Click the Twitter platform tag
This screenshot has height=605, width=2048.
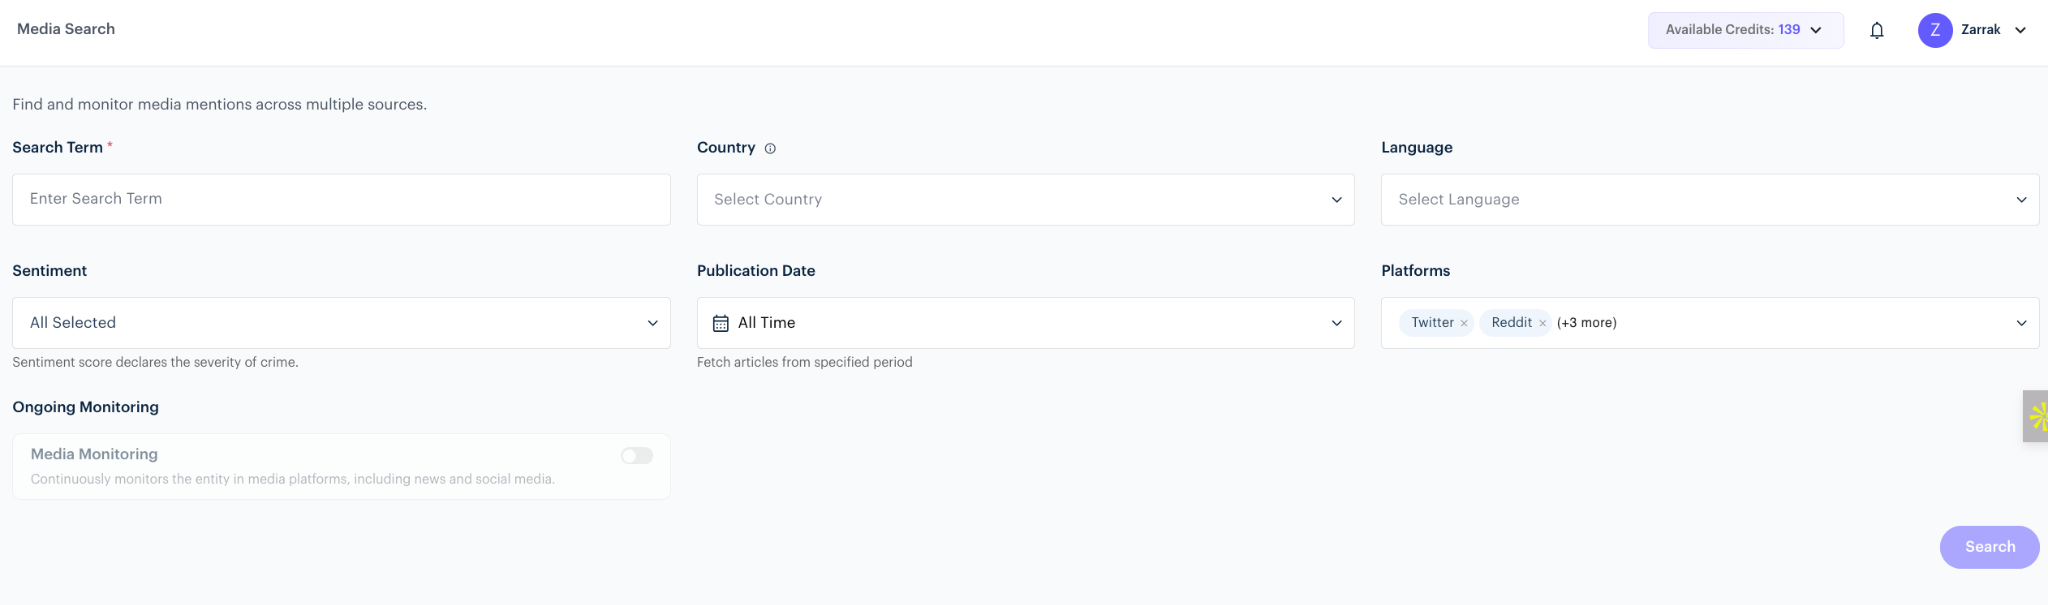tap(1431, 323)
